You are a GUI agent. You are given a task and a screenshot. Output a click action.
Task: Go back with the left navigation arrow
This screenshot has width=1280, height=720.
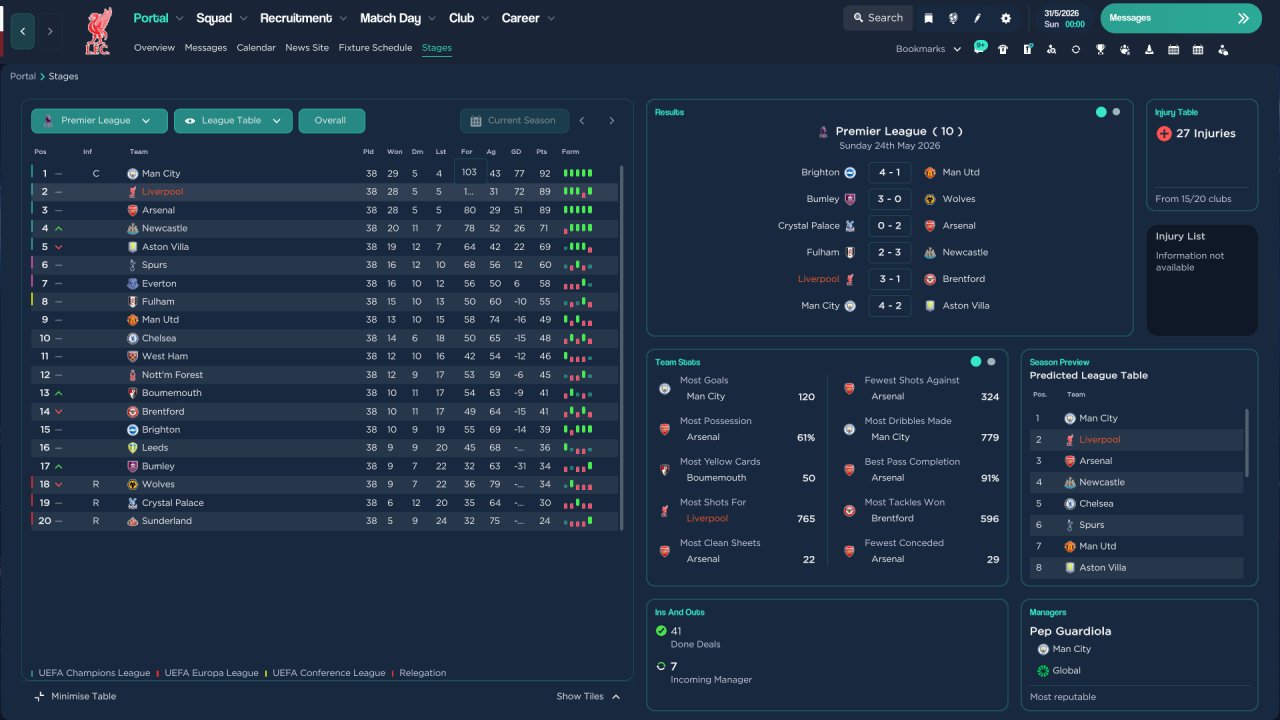pos(22,31)
